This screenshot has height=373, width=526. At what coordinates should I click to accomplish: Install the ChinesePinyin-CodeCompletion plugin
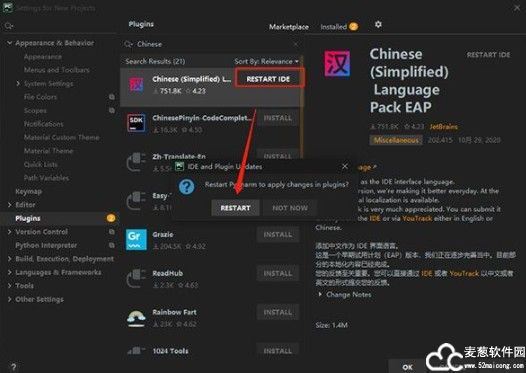click(278, 118)
